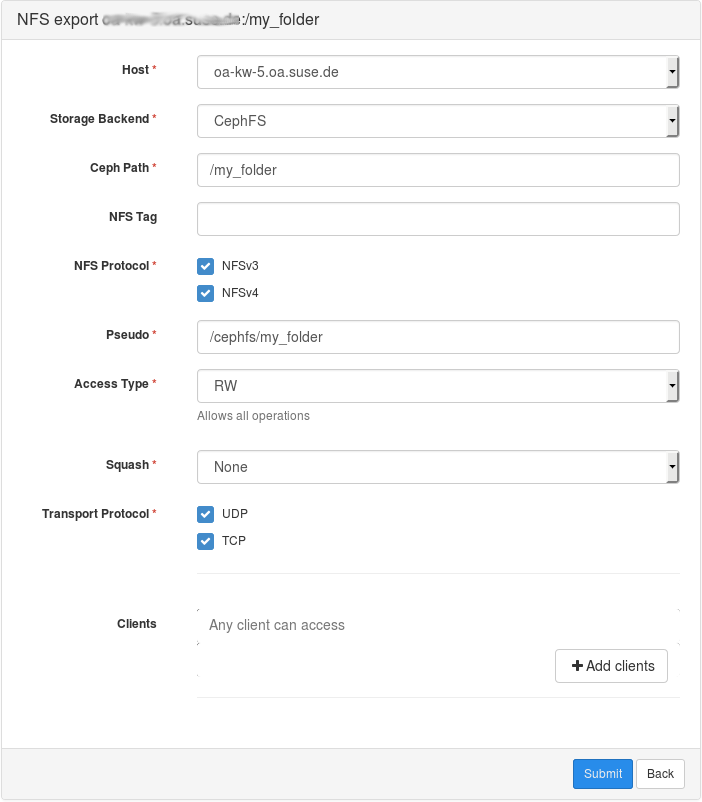The width and height of the screenshot is (702, 802).
Task: Disable the UDP transport checkbox
Action: click(x=206, y=514)
